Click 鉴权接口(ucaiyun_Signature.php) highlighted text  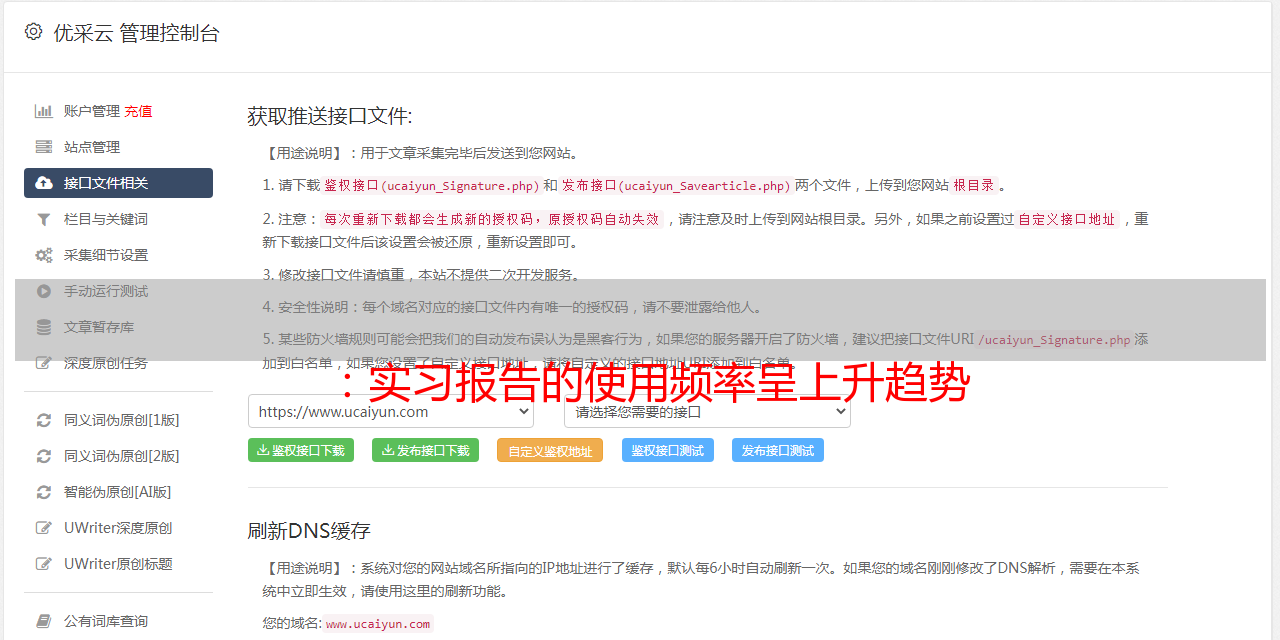(431, 186)
